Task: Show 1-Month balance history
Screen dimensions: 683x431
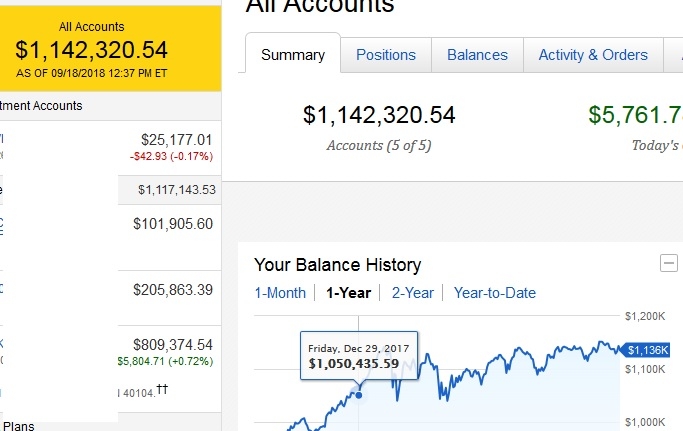Action: tap(280, 293)
